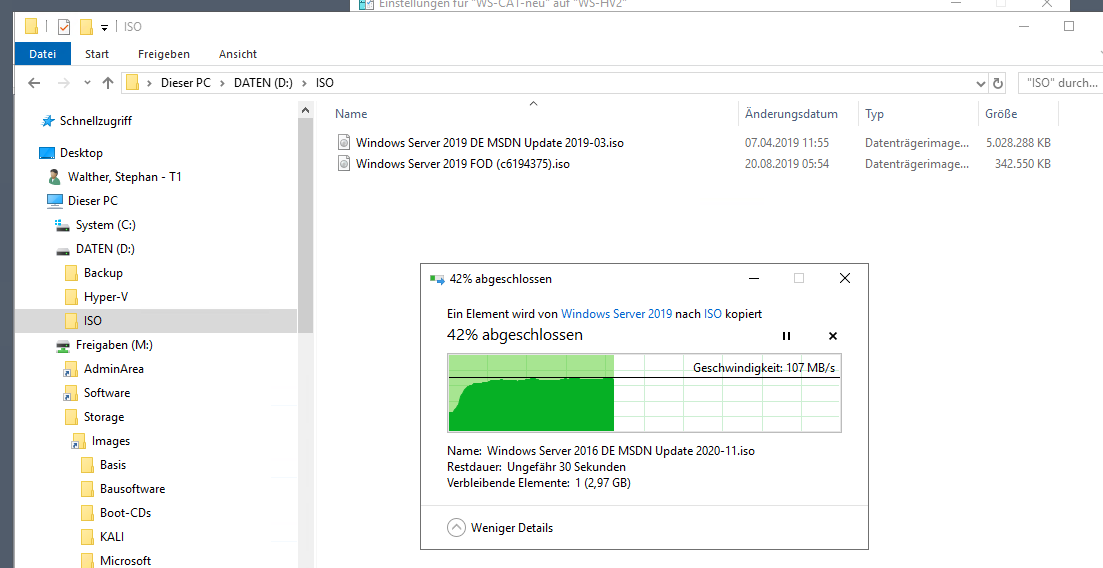Screen dimensions: 1103x568
Task: Sort files by Größe column
Action: (x=1001, y=114)
